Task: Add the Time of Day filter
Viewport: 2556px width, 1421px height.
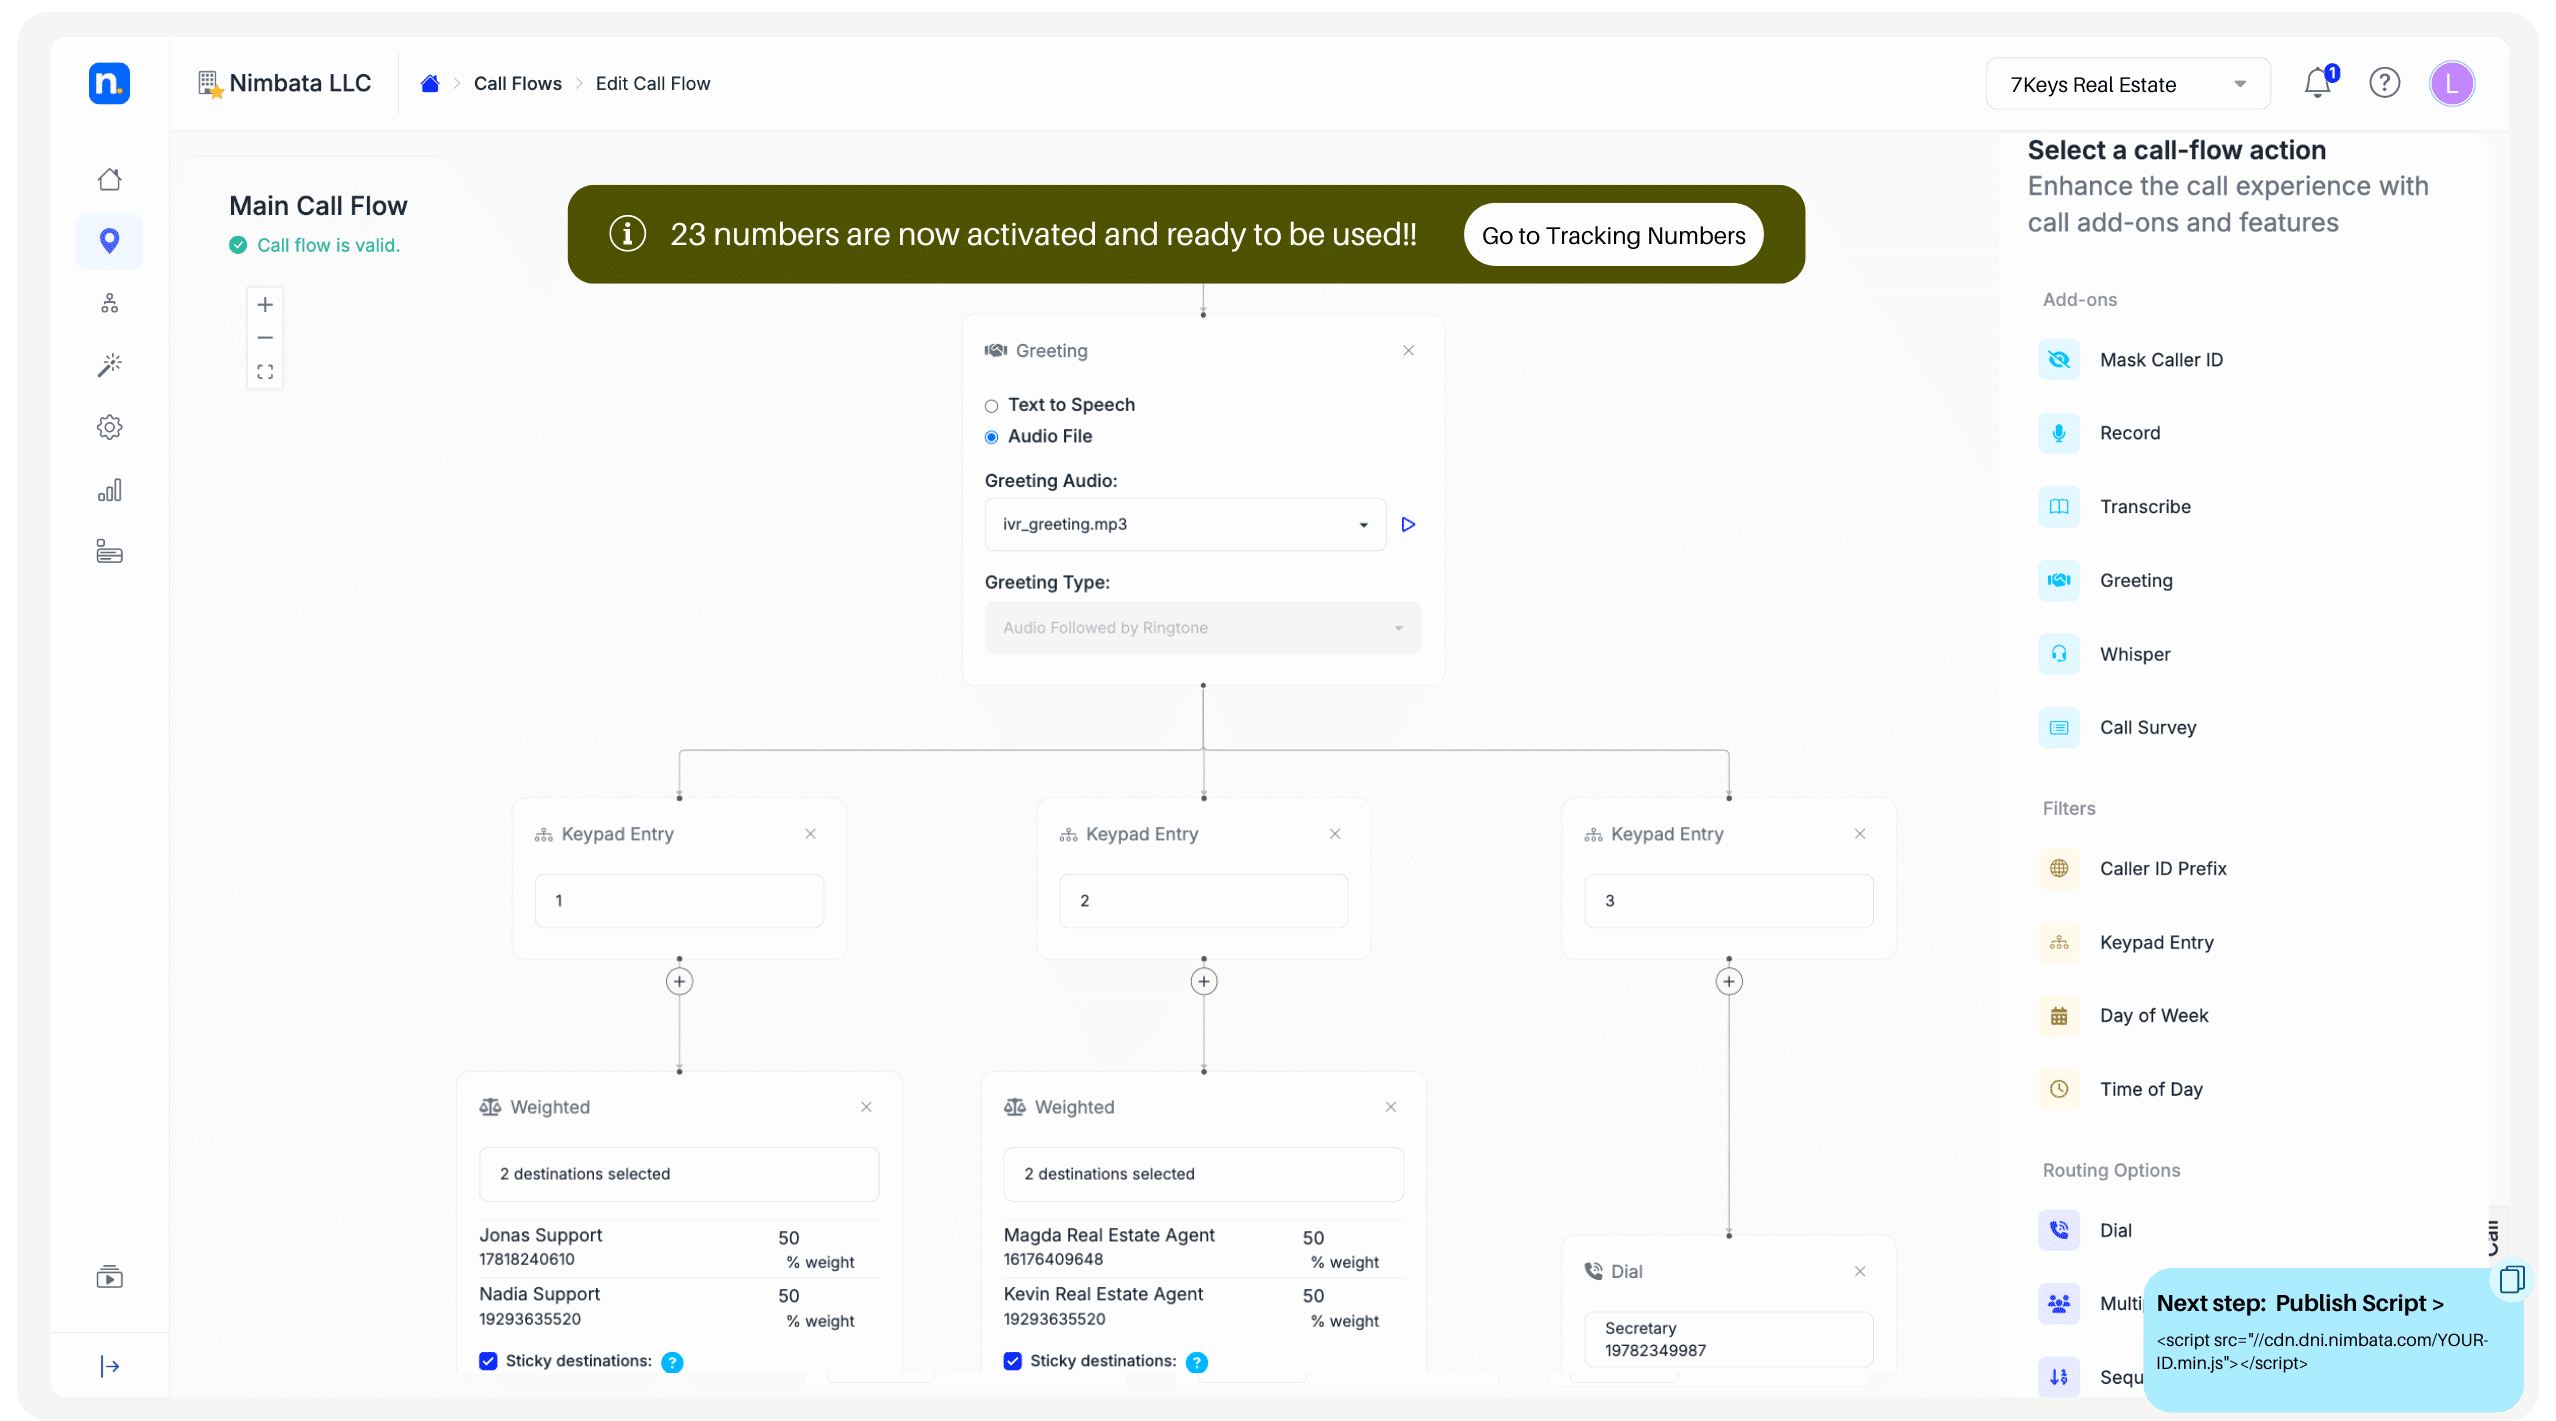Action: pos(2121,1090)
